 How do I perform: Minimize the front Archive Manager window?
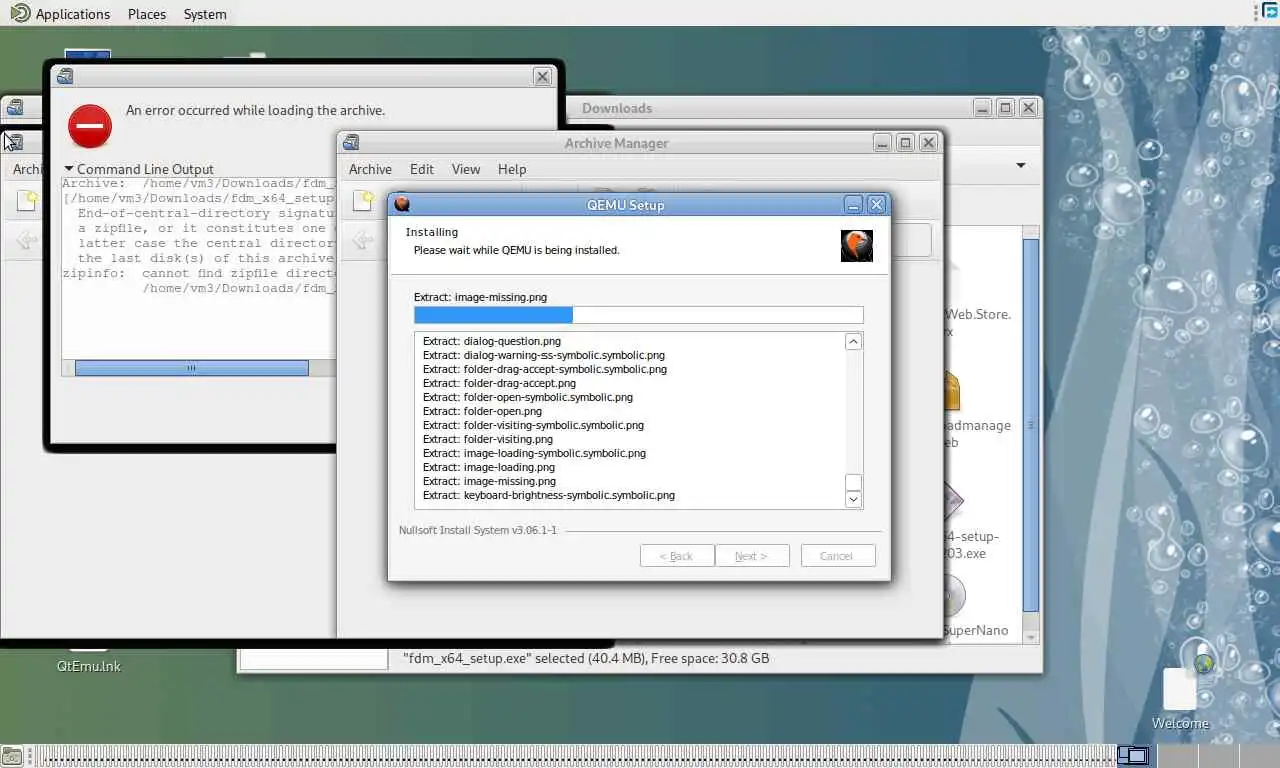coord(882,143)
